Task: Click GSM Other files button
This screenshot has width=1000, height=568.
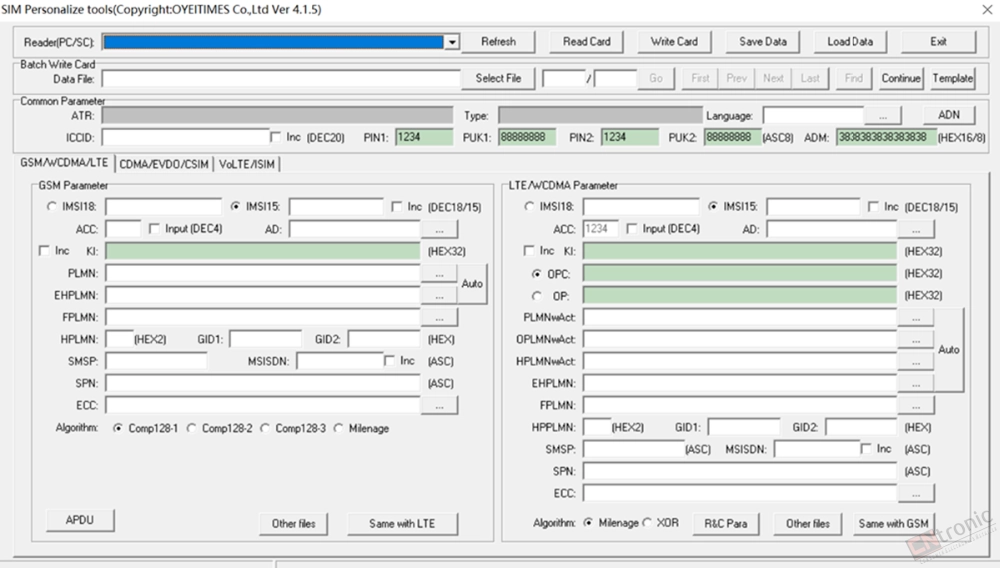Action: [293, 523]
